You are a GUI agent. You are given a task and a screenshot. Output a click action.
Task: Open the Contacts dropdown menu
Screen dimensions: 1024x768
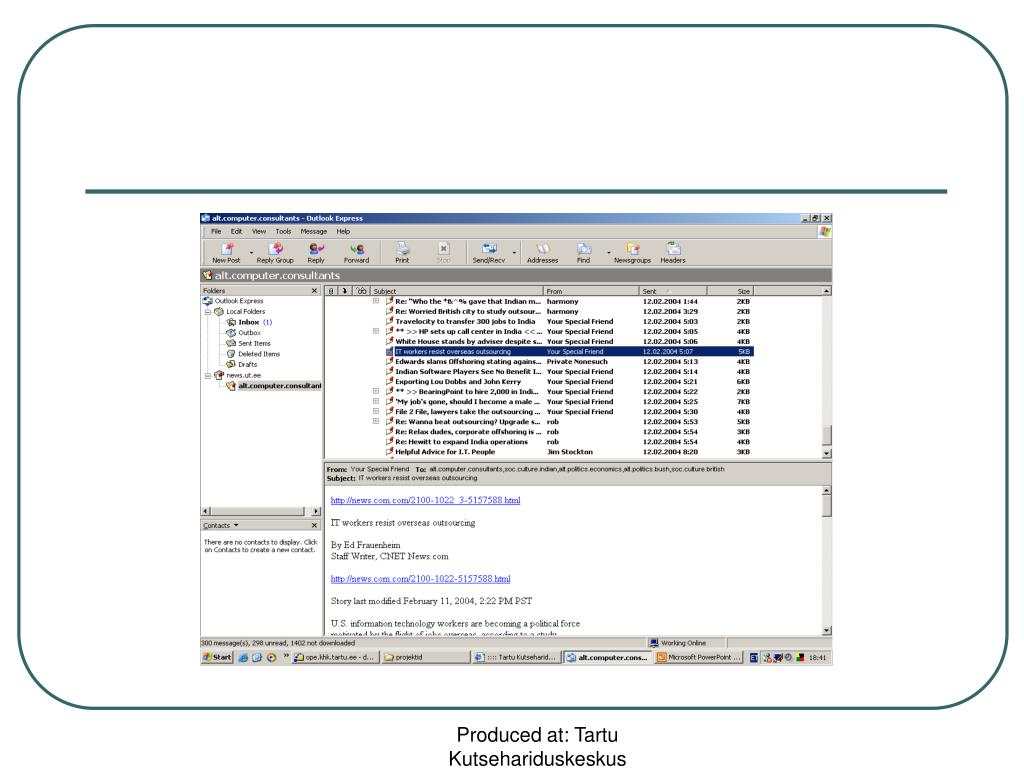(221, 525)
